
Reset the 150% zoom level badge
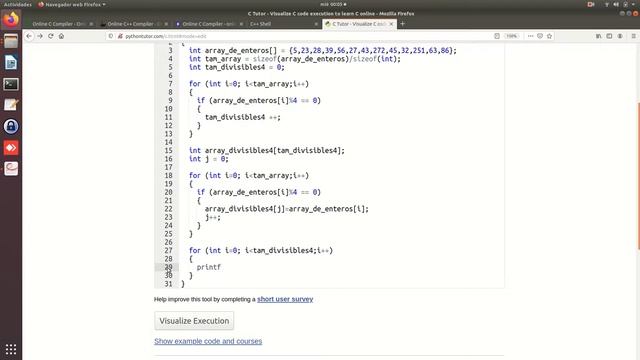point(511,36)
